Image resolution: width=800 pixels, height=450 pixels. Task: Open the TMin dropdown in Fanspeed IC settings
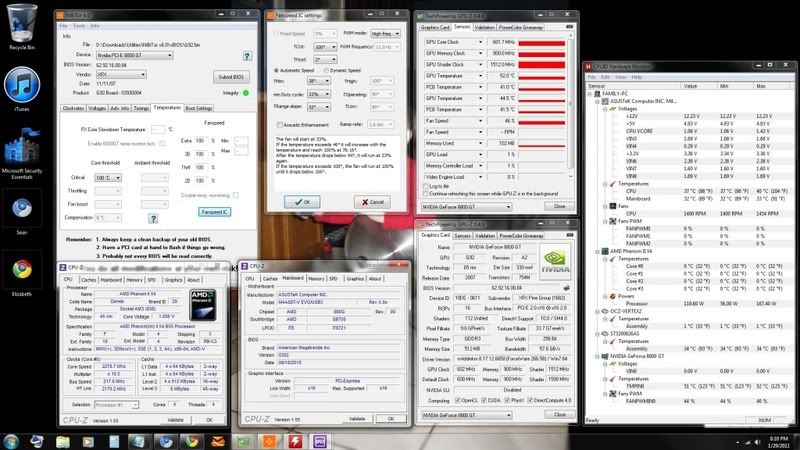pos(318,81)
